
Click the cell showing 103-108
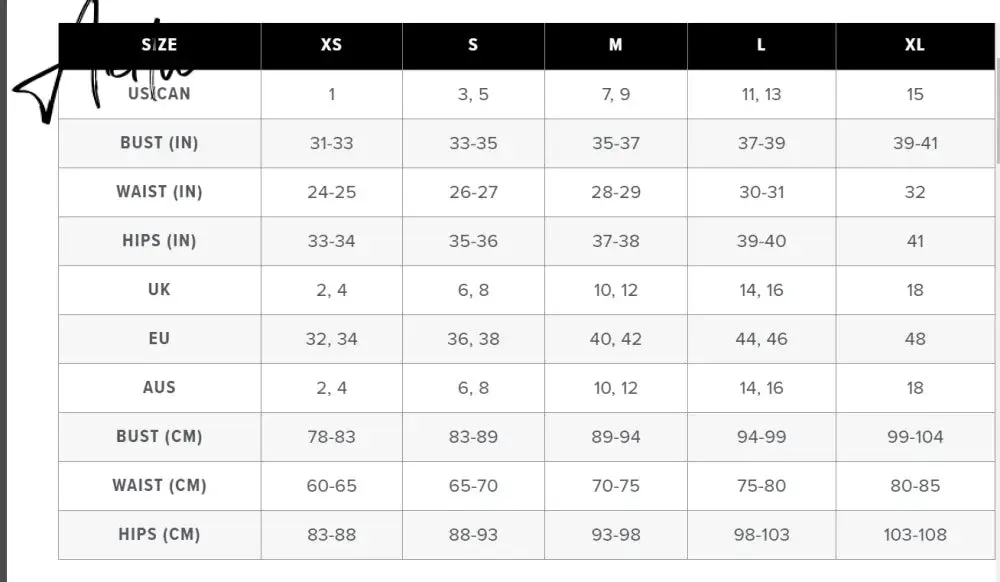coord(915,534)
